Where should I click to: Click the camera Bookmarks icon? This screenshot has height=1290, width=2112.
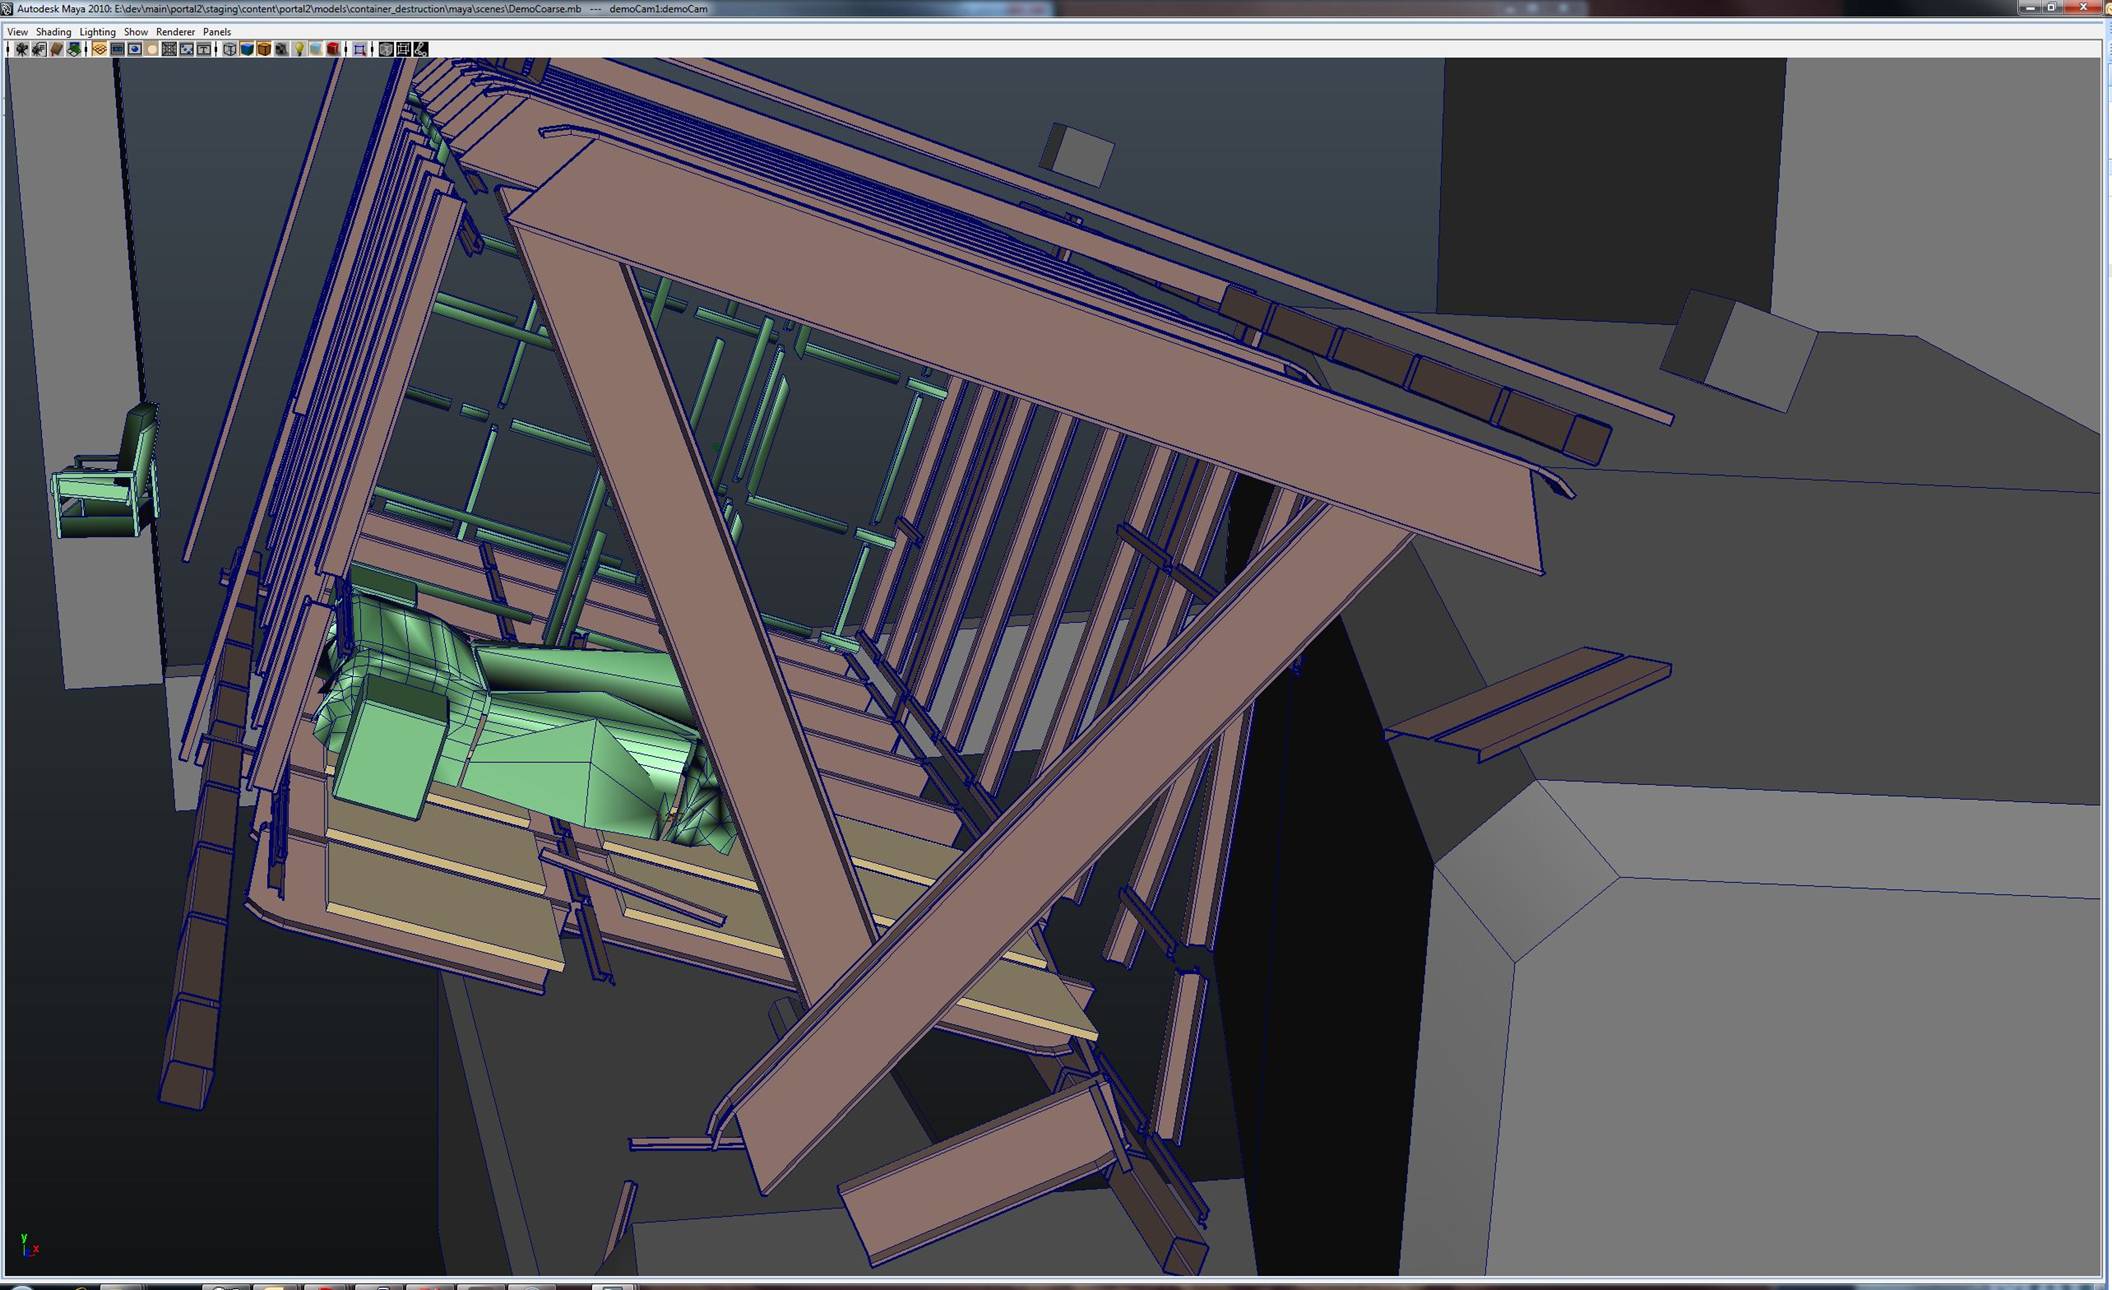pos(57,49)
